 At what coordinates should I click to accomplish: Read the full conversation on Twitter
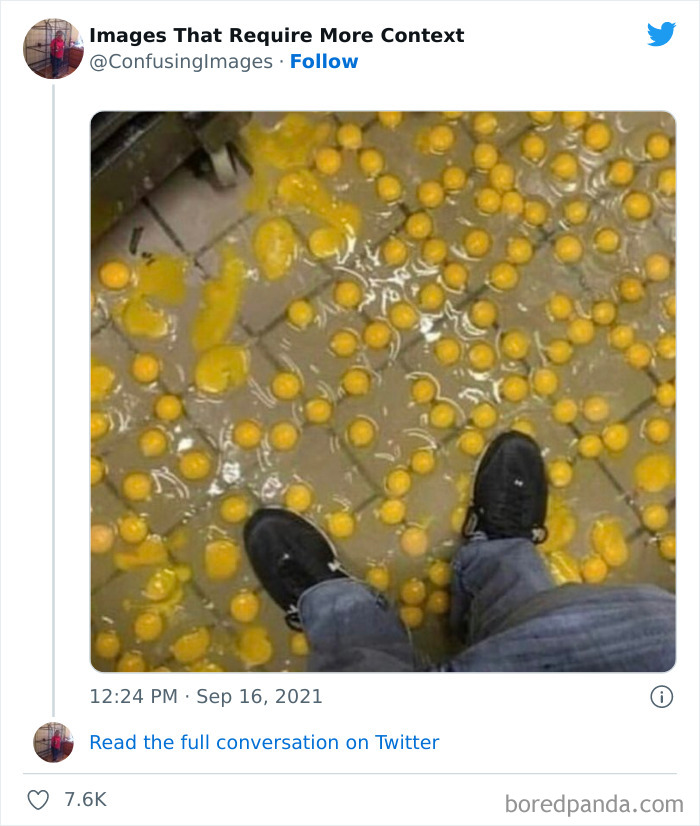(x=264, y=742)
